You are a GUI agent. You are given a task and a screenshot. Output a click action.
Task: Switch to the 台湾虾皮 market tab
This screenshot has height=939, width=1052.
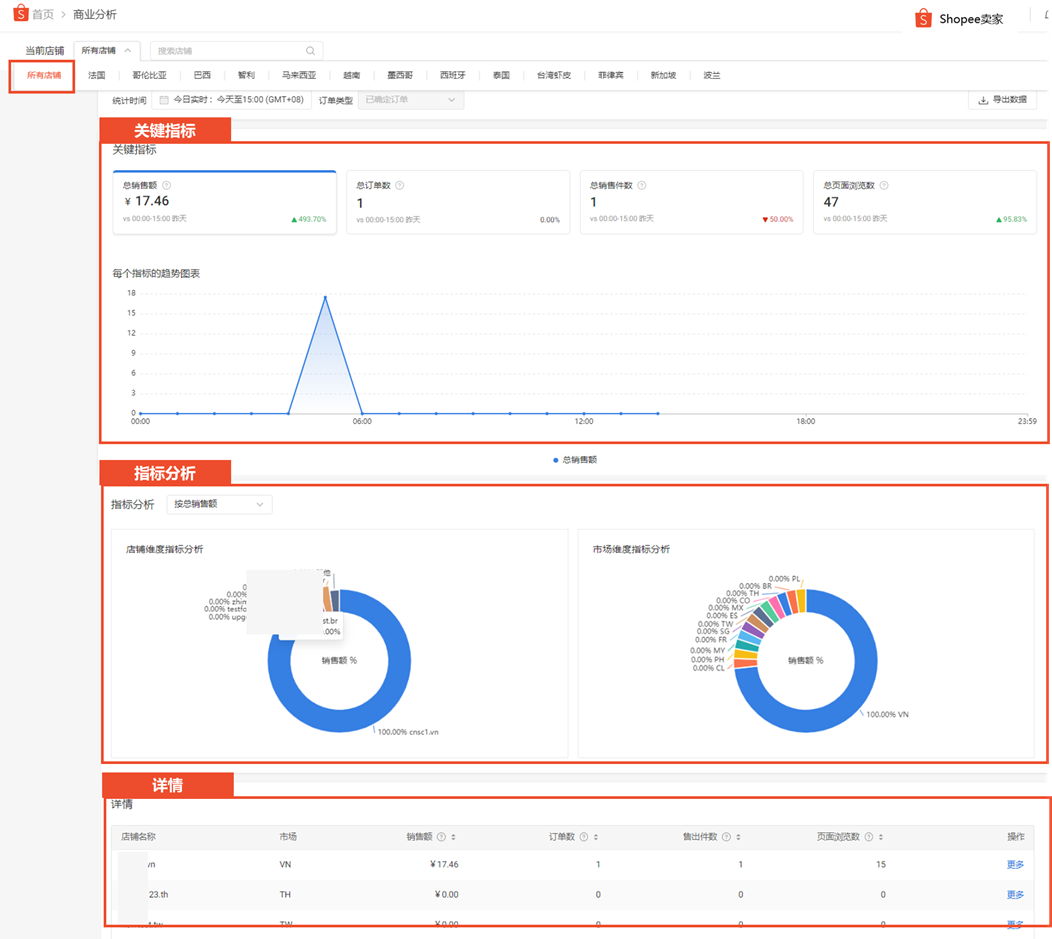pyautogui.click(x=553, y=75)
